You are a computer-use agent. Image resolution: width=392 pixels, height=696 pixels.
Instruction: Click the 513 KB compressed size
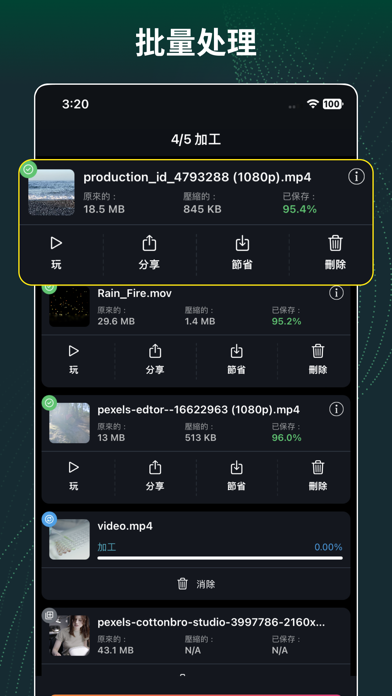201,438
